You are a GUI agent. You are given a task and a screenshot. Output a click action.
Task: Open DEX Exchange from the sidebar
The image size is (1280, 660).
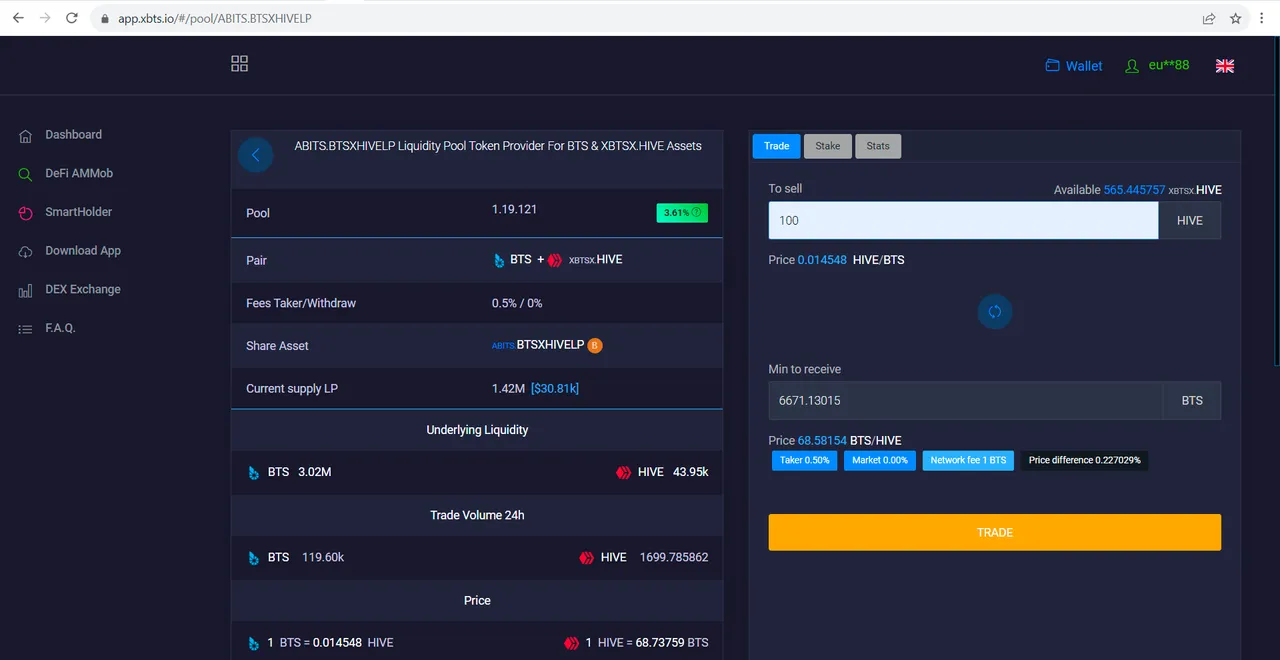[83, 290]
